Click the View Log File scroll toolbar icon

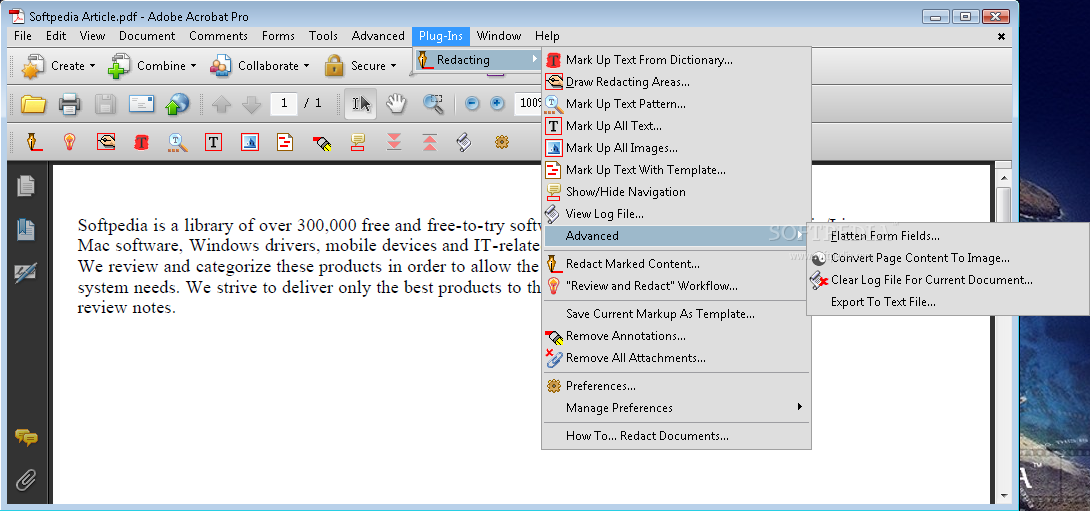tap(464, 143)
